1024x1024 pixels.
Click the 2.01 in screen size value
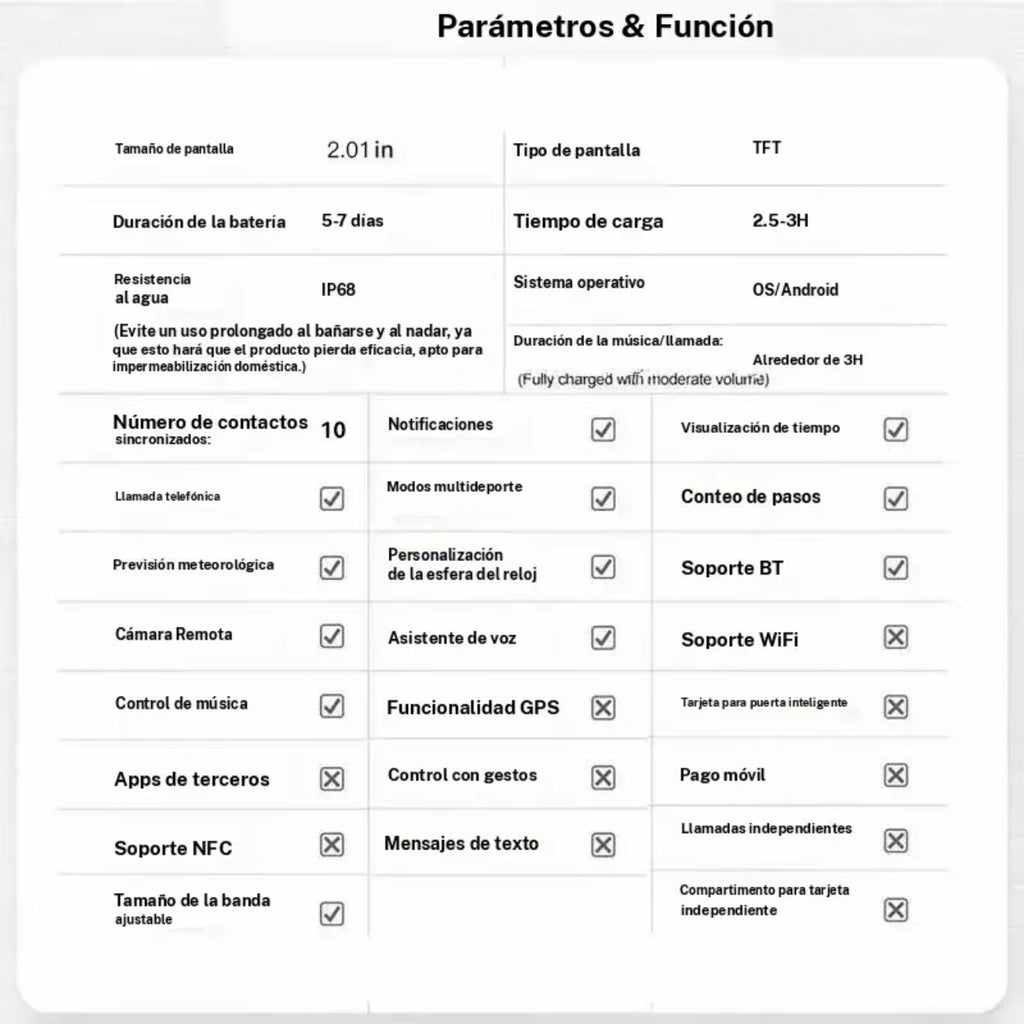(360, 150)
